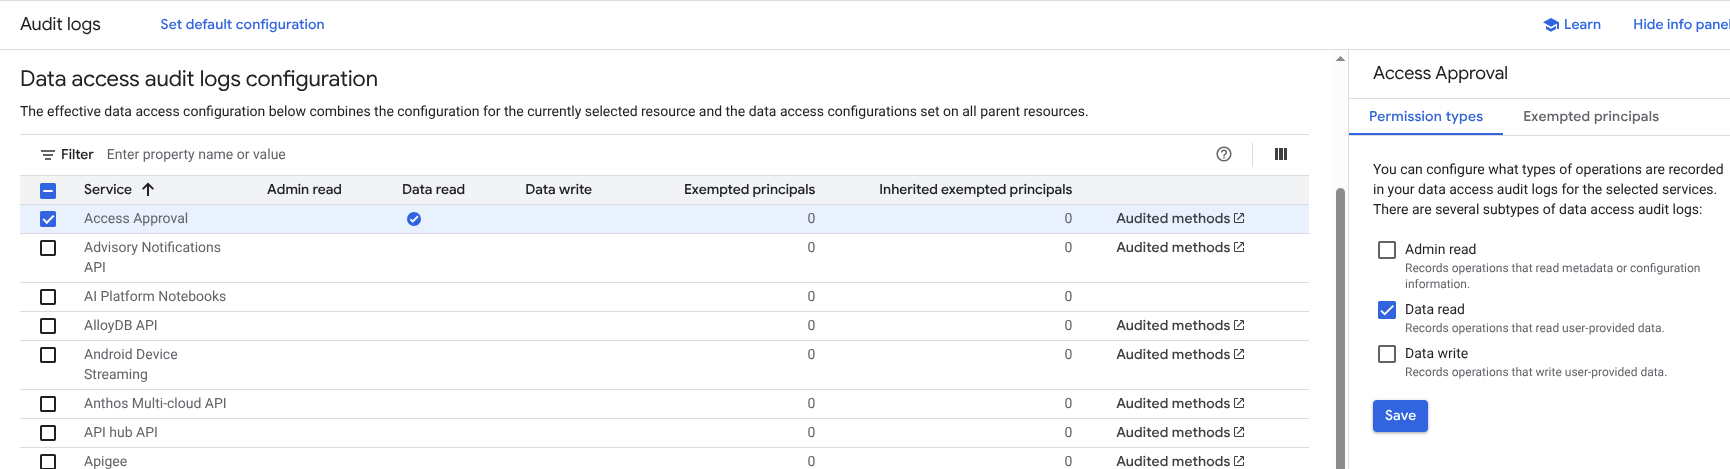Click the Learn graduation cap icon
Image resolution: width=1730 pixels, height=469 pixels.
(1551, 25)
